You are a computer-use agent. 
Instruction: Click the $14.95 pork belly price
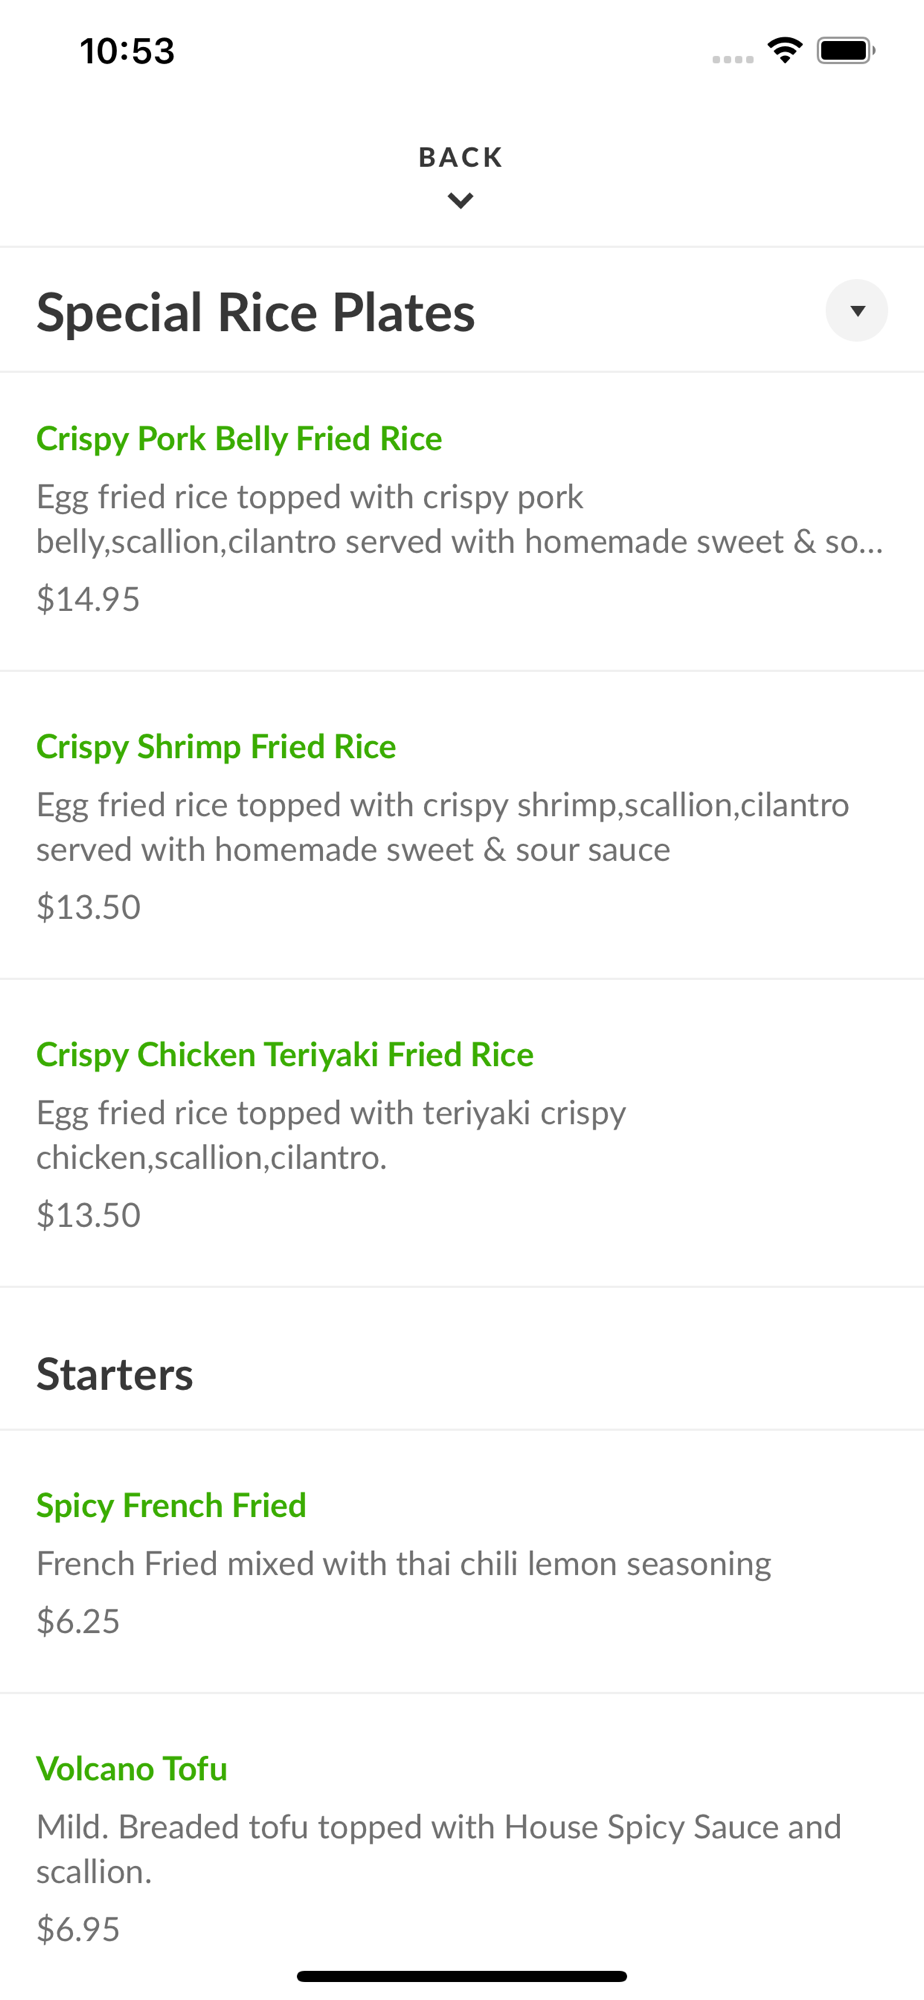(x=88, y=599)
